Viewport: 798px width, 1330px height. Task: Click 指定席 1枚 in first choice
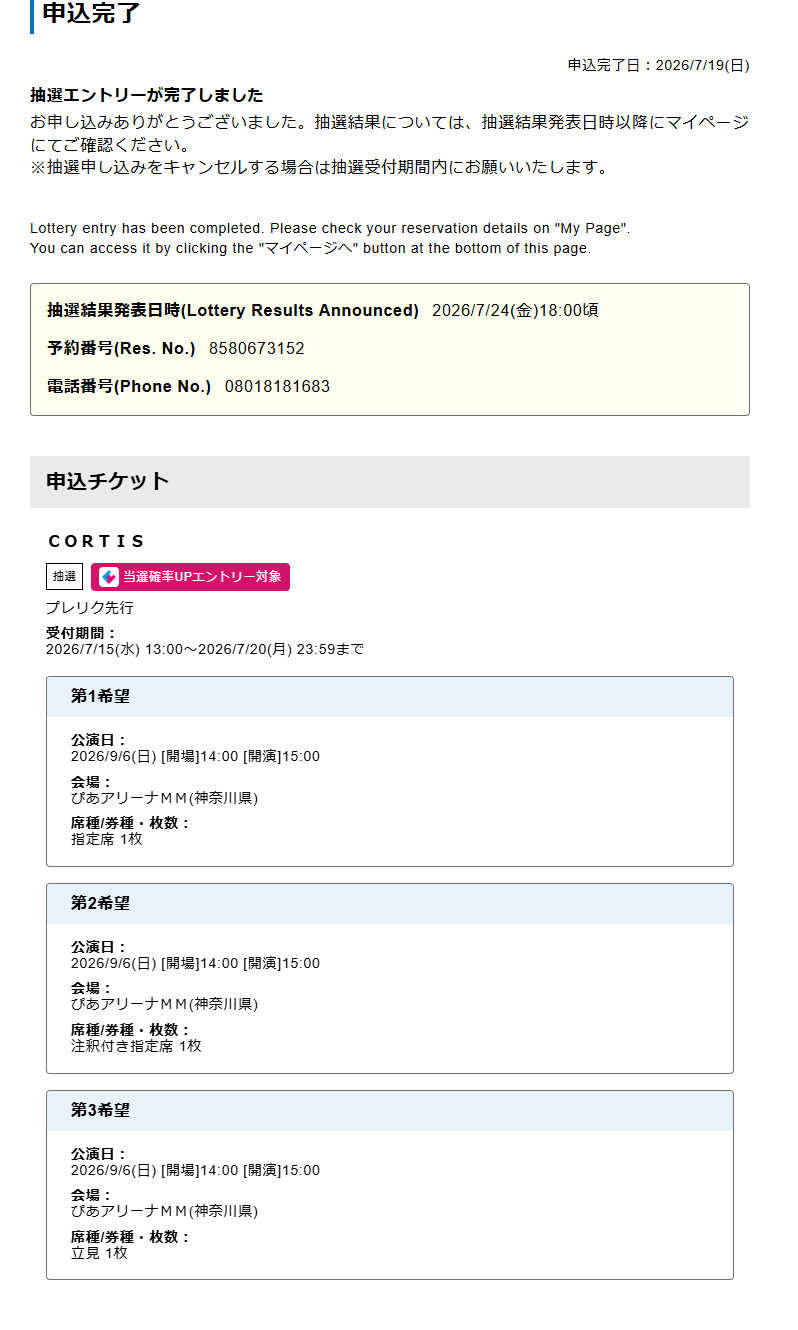tap(107, 839)
